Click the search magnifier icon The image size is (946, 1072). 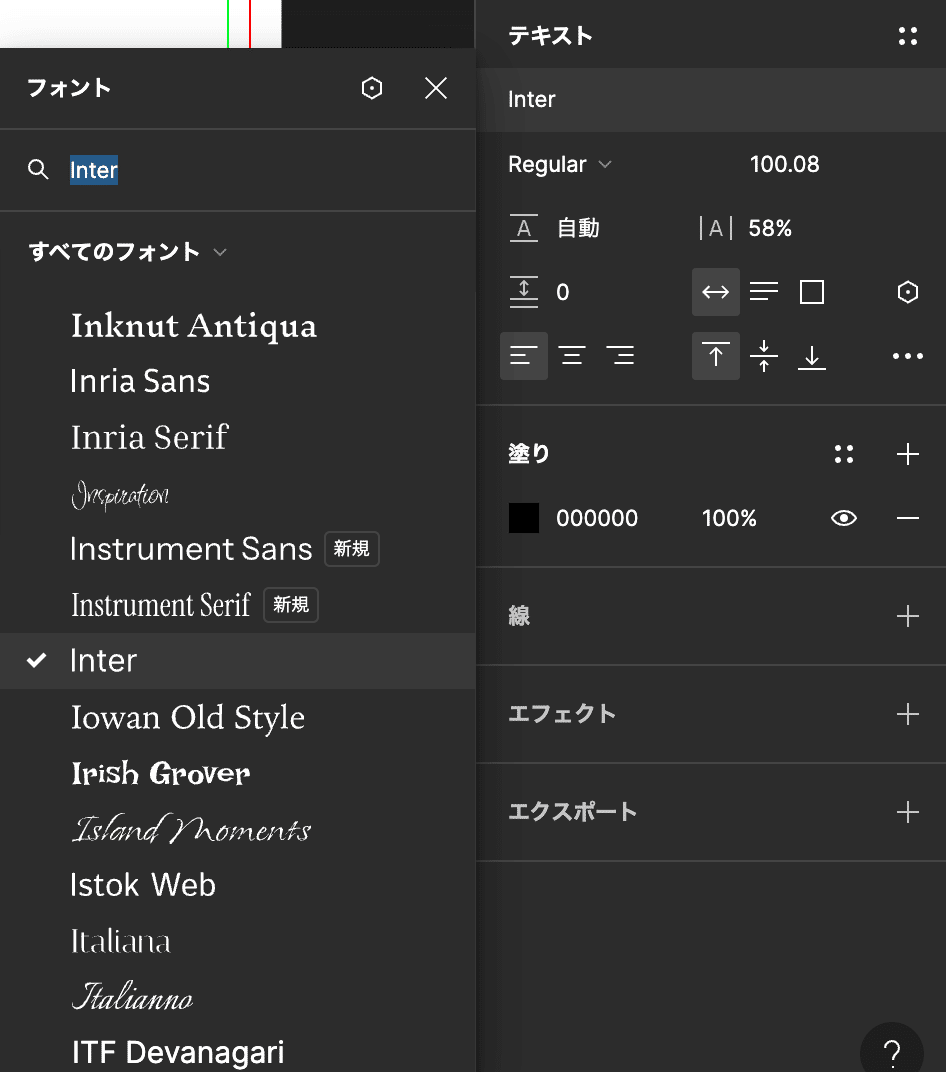click(x=38, y=170)
